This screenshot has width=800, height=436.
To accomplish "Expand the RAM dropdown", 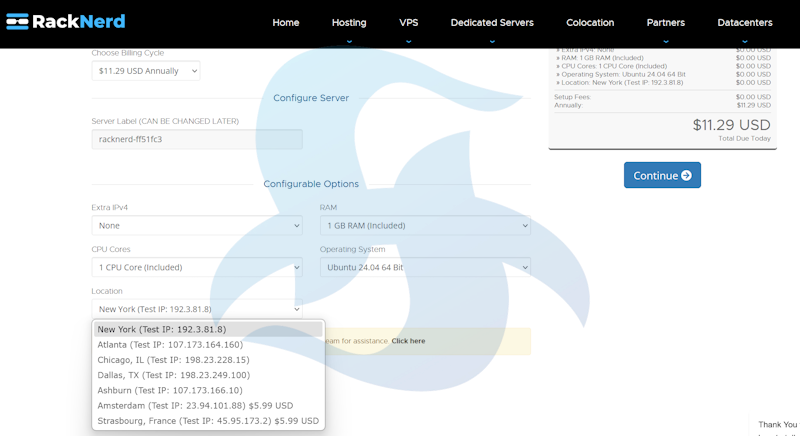I will [424, 226].
